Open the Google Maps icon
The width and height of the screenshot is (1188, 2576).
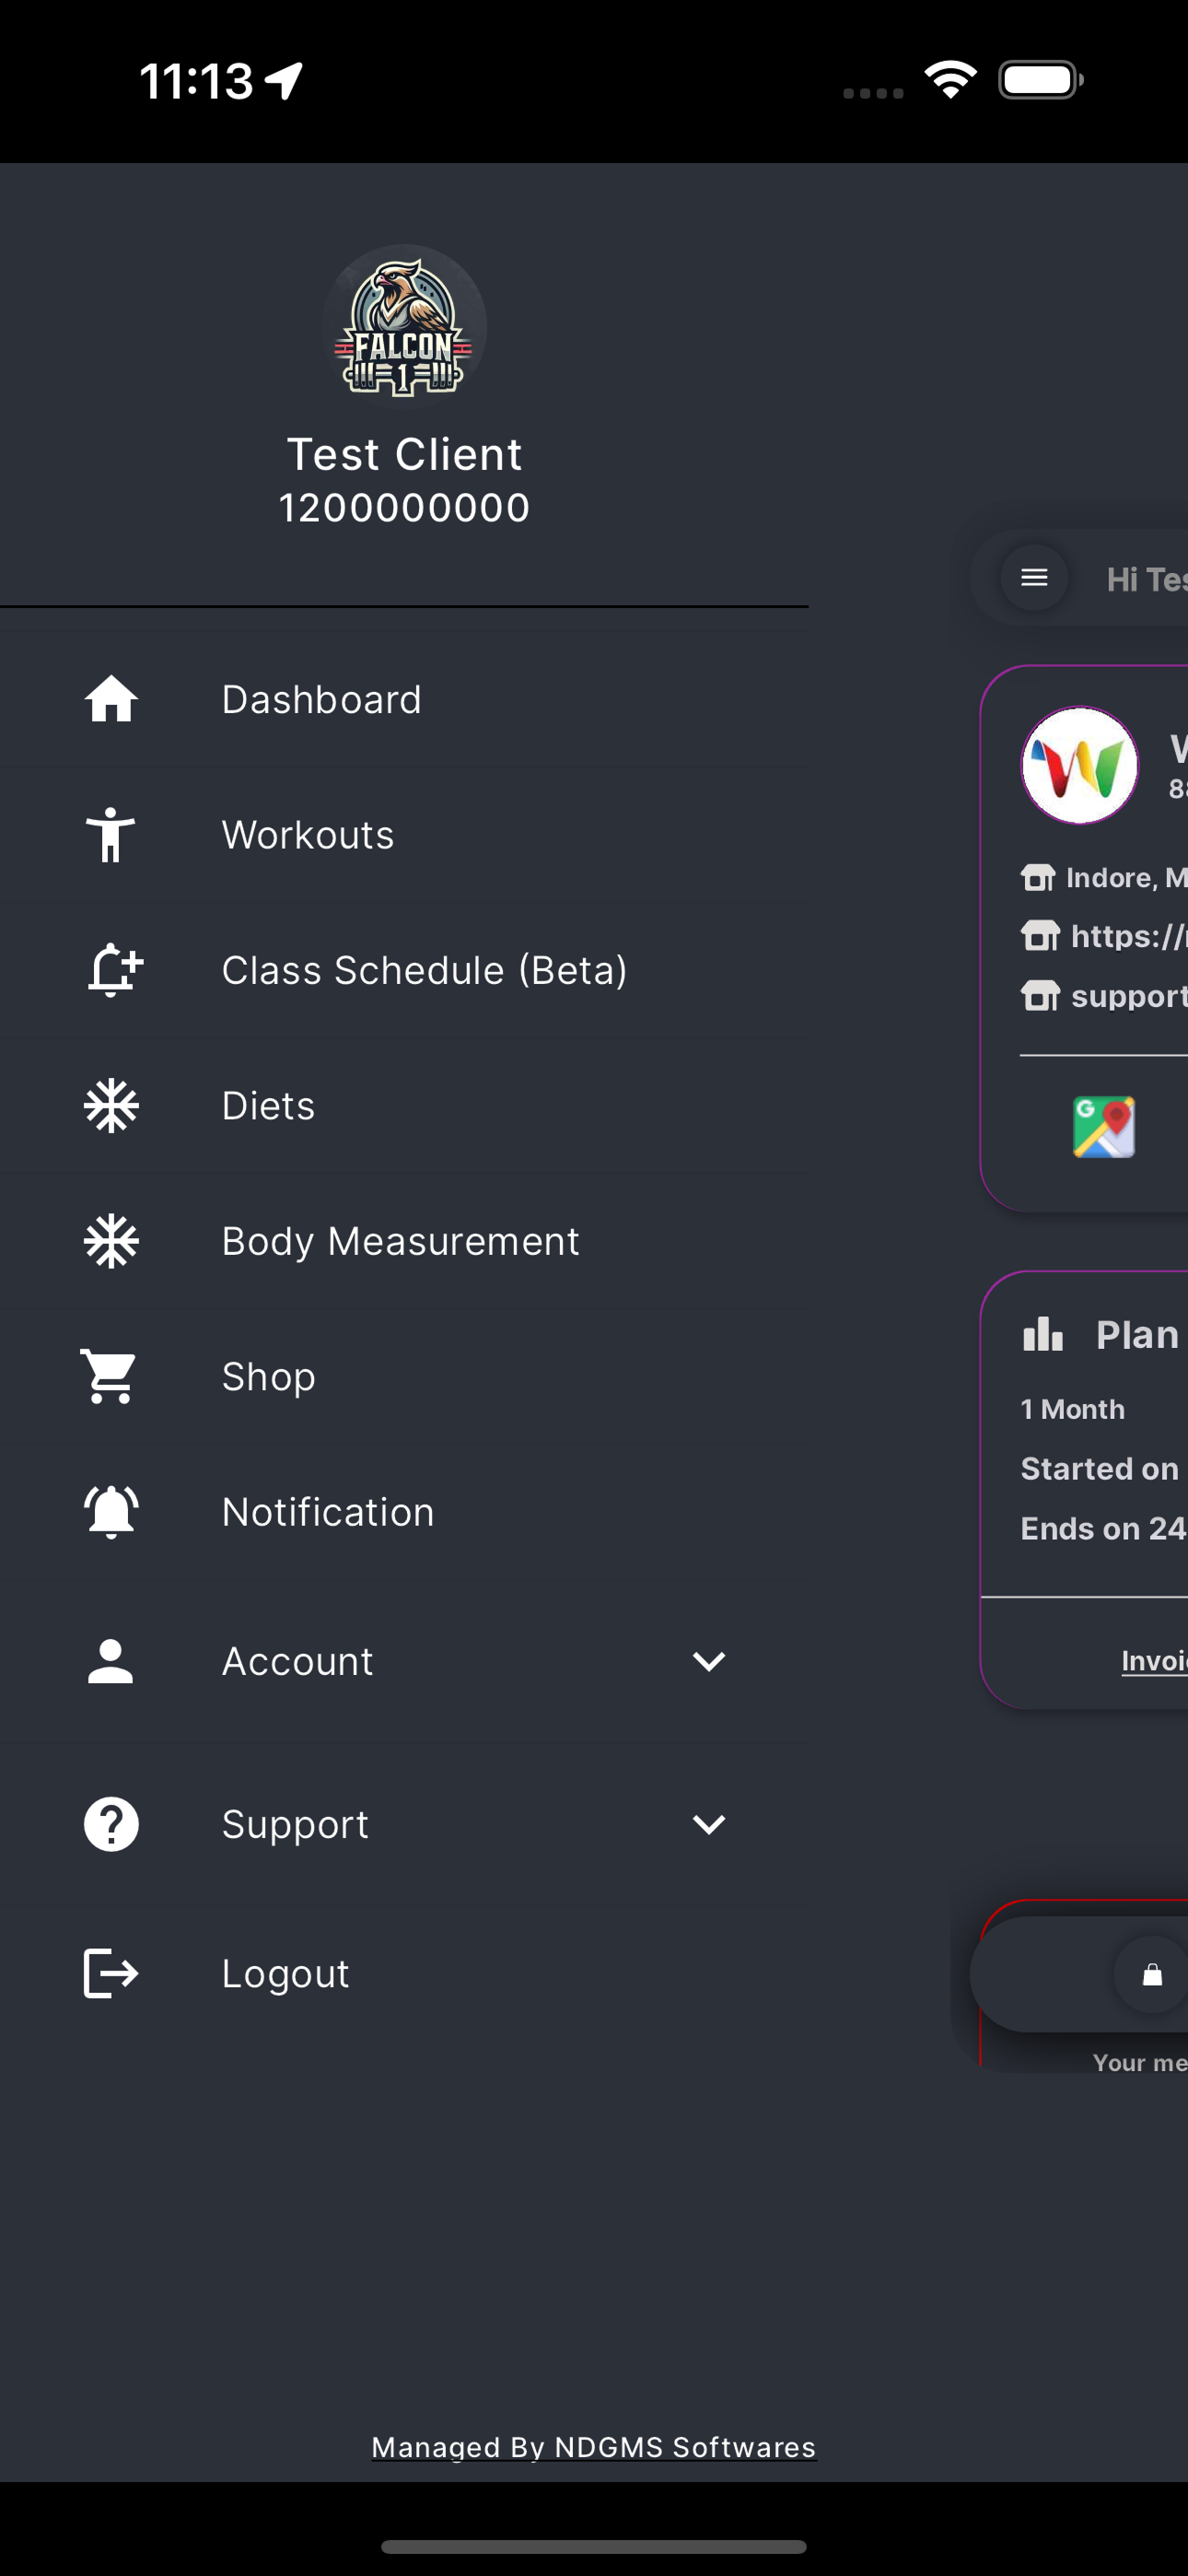pos(1104,1127)
